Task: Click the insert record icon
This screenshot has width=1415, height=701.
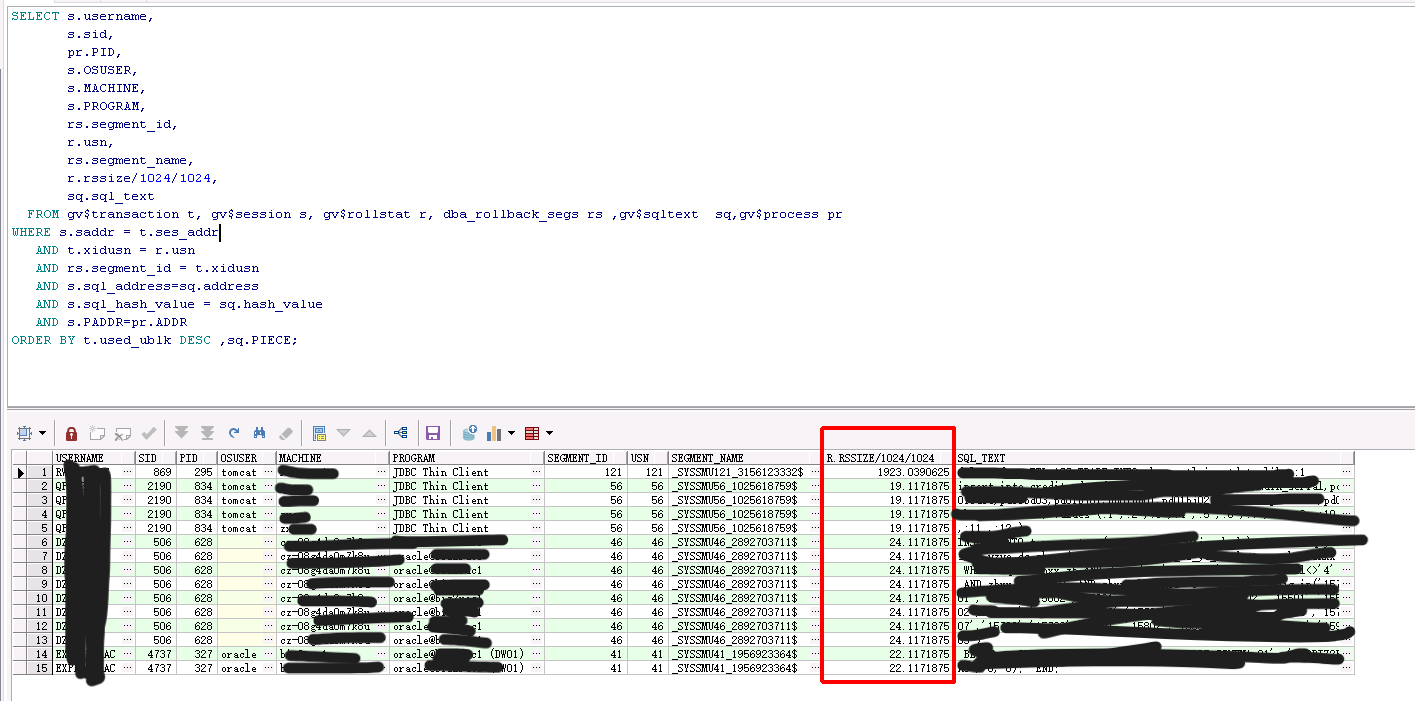Action: coord(97,433)
